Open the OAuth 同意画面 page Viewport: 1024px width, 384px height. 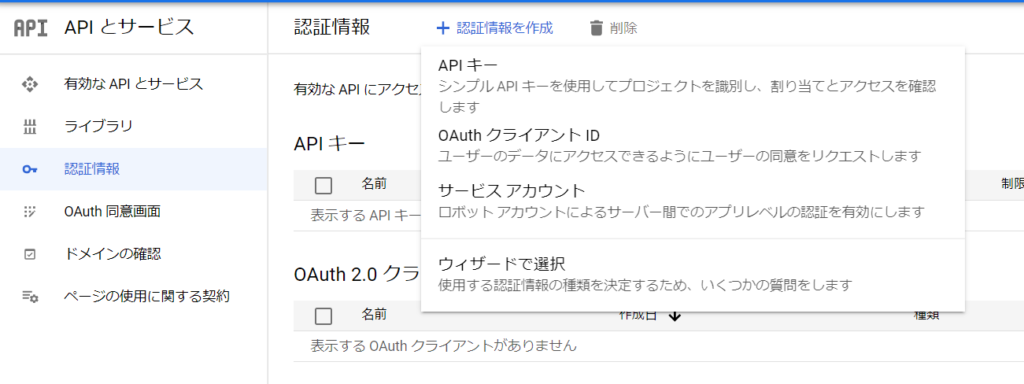(x=133, y=212)
